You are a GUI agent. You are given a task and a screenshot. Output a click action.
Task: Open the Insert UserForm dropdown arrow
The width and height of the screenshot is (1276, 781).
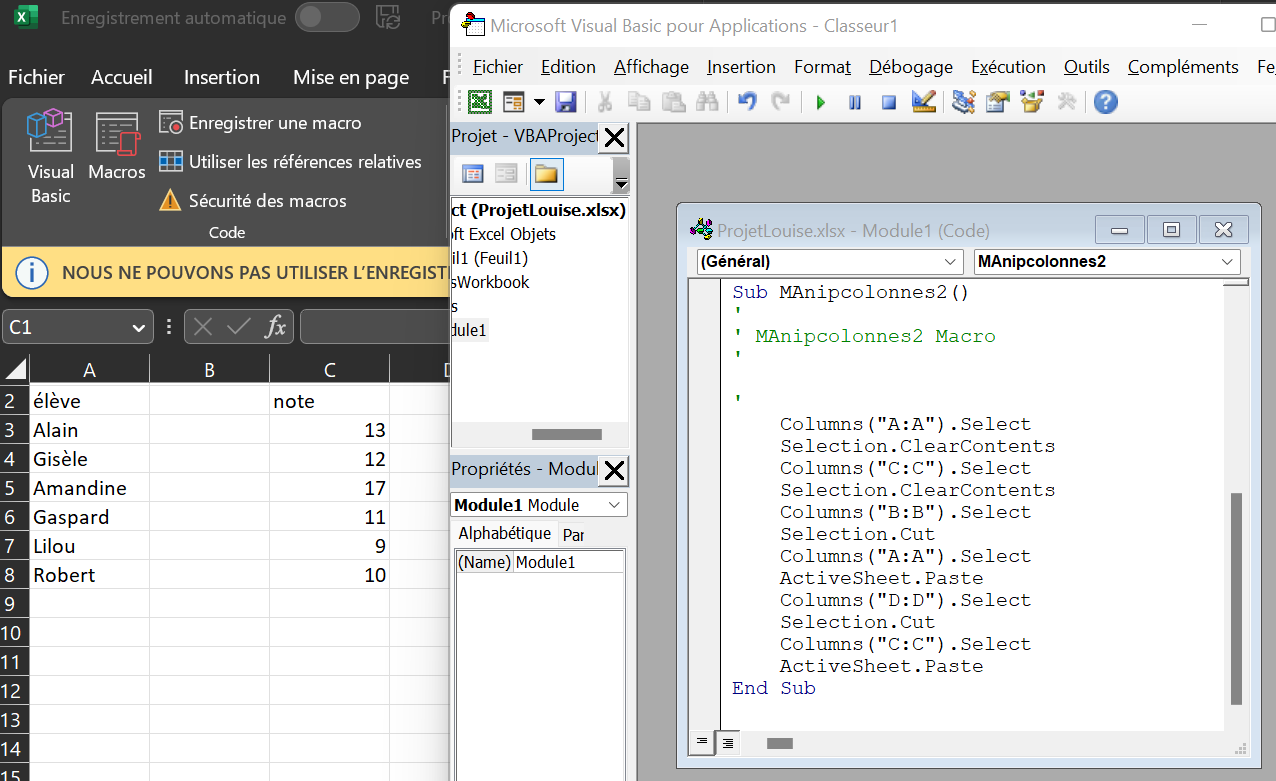(x=539, y=102)
